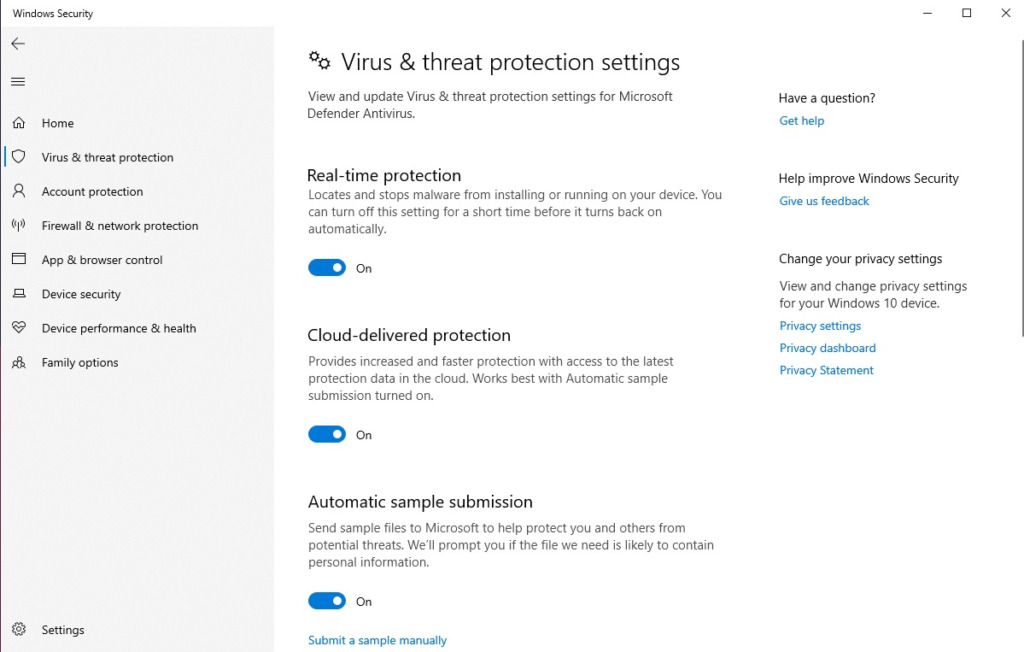Click Give us feedback link
Screen dimensions: 1024x652
(824, 201)
